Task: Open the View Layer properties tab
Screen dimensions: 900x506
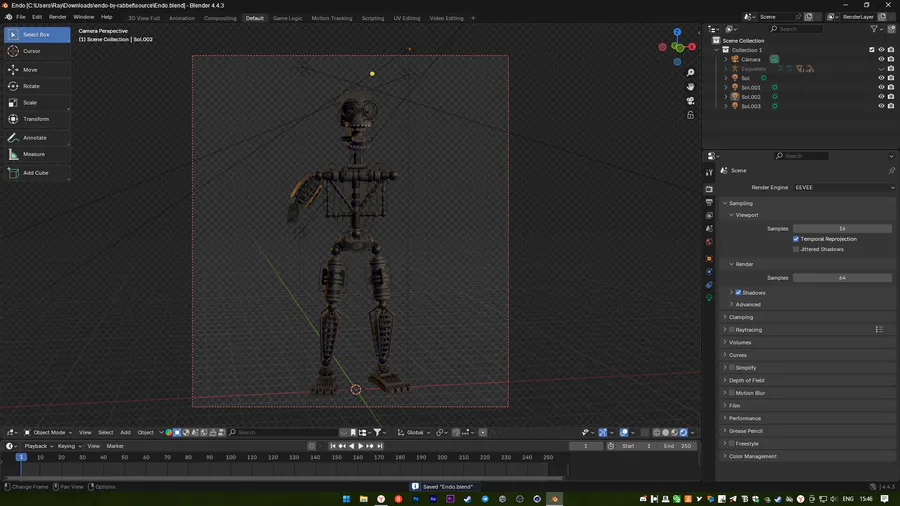Action: [x=709, y=215]
